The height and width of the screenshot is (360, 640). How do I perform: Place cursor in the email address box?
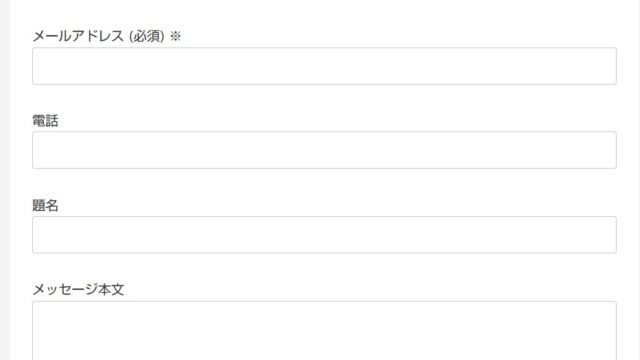click(x=324, y=66)
